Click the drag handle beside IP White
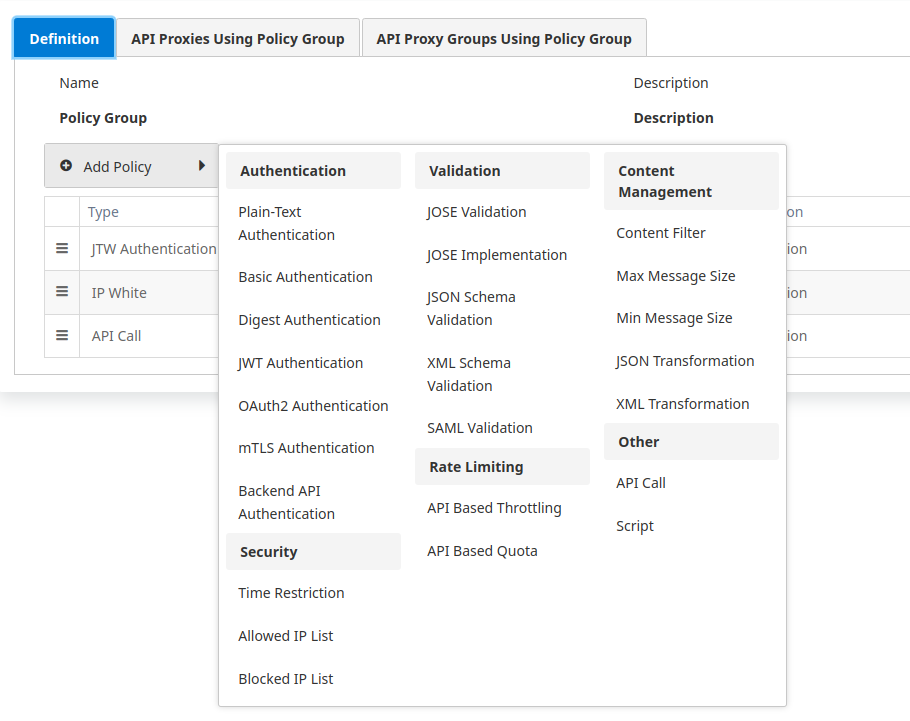Viewport: 910px width, 721px height. pyautogui.click(x=61, y=292)
